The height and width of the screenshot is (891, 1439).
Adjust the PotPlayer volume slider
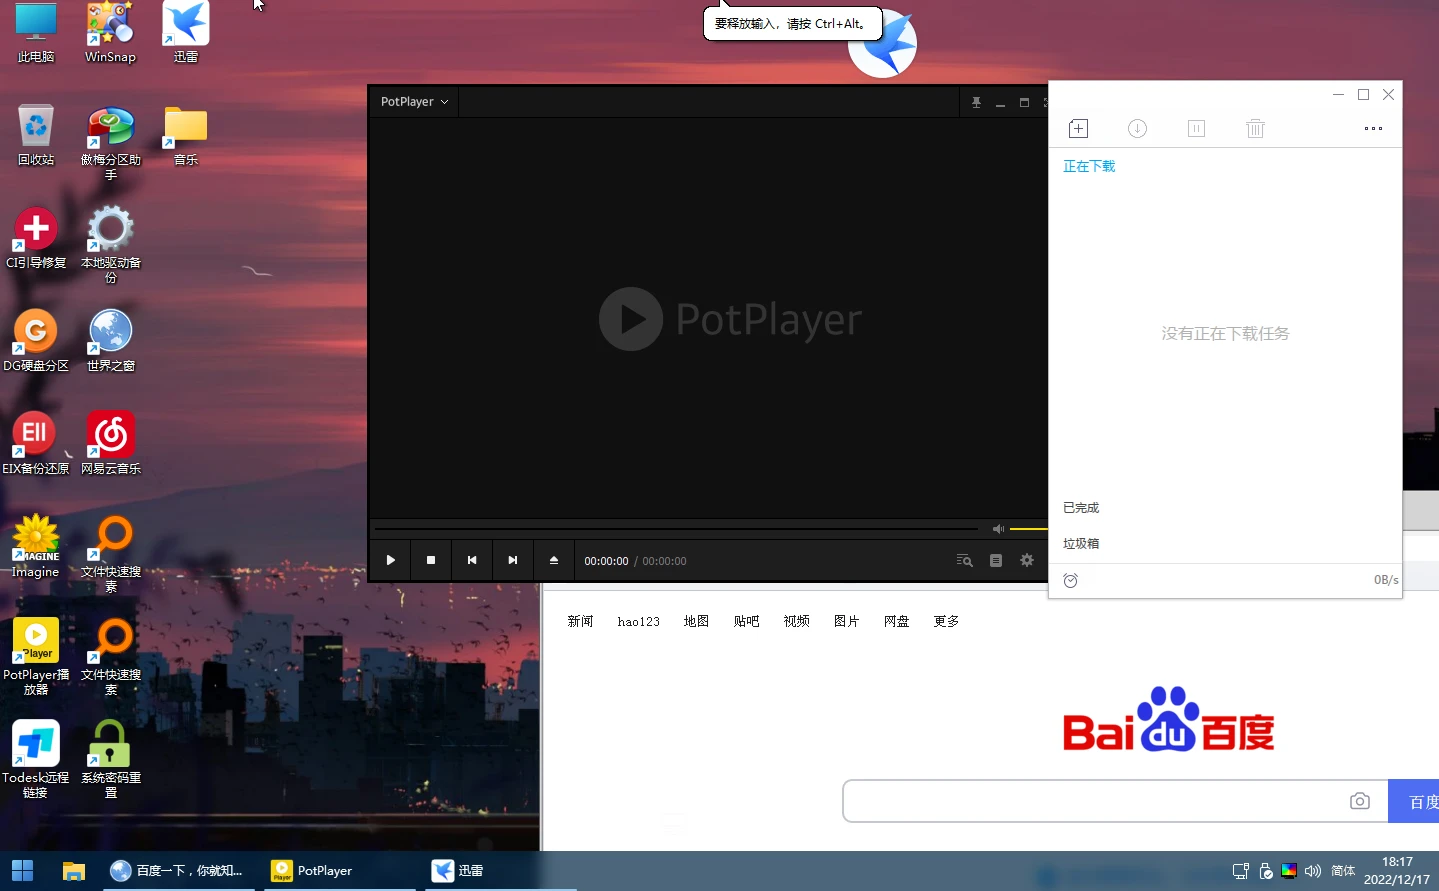[1028, 529]
